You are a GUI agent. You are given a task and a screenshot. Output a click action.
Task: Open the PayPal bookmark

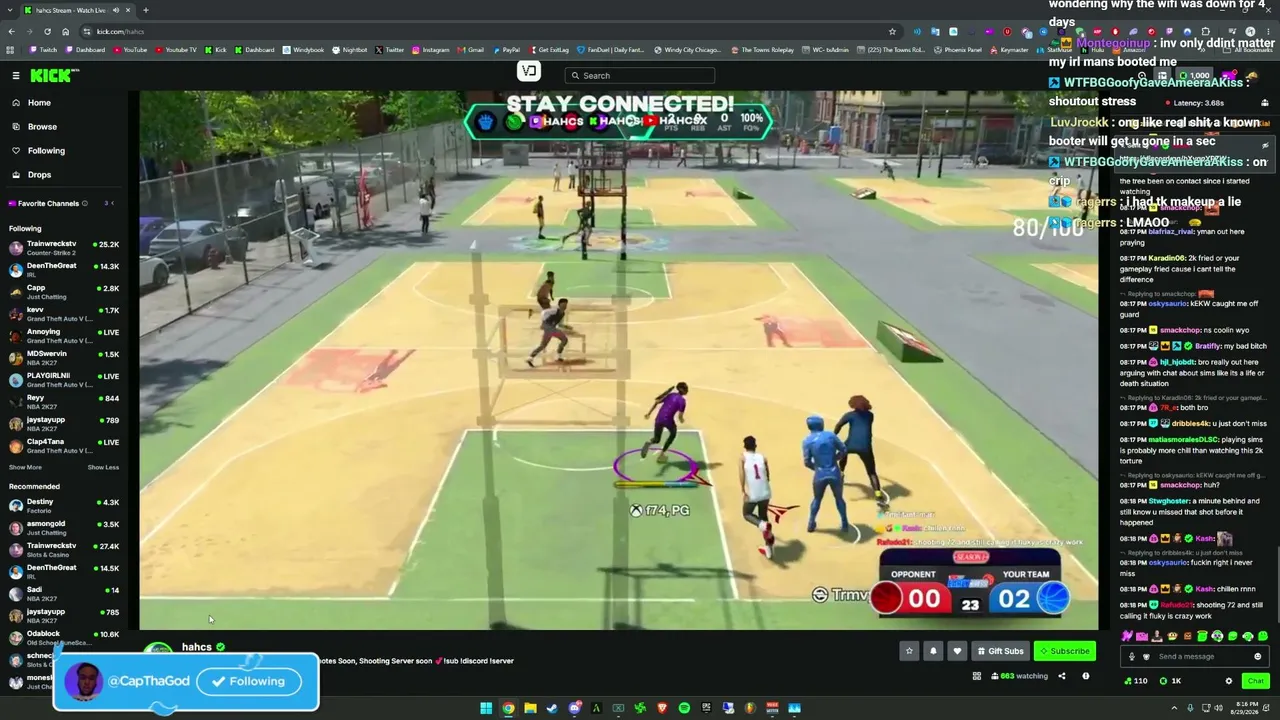pyautogui.click(x=506, y=50)
